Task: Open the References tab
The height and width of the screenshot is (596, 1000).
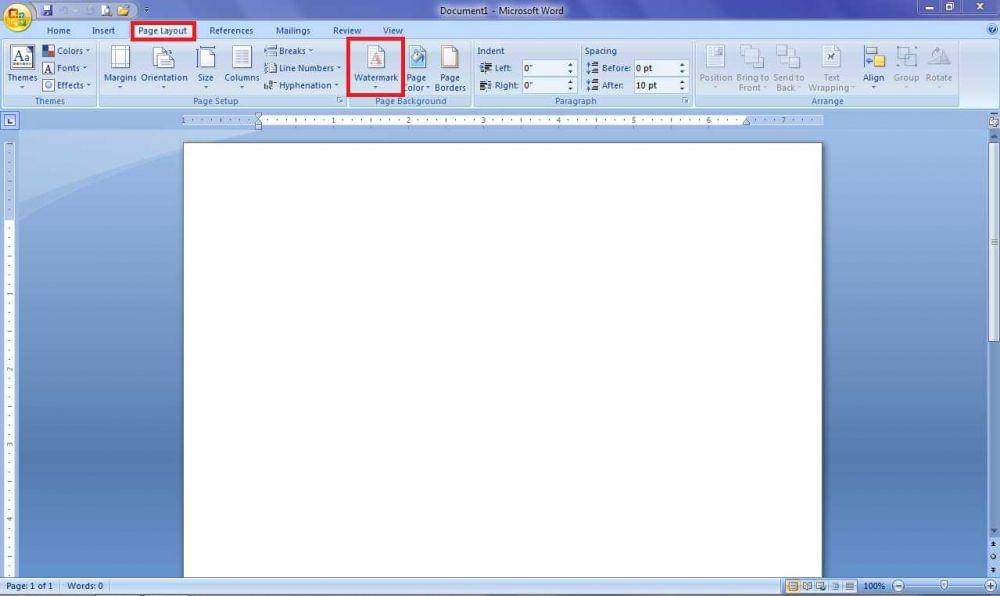Action: 231,31
